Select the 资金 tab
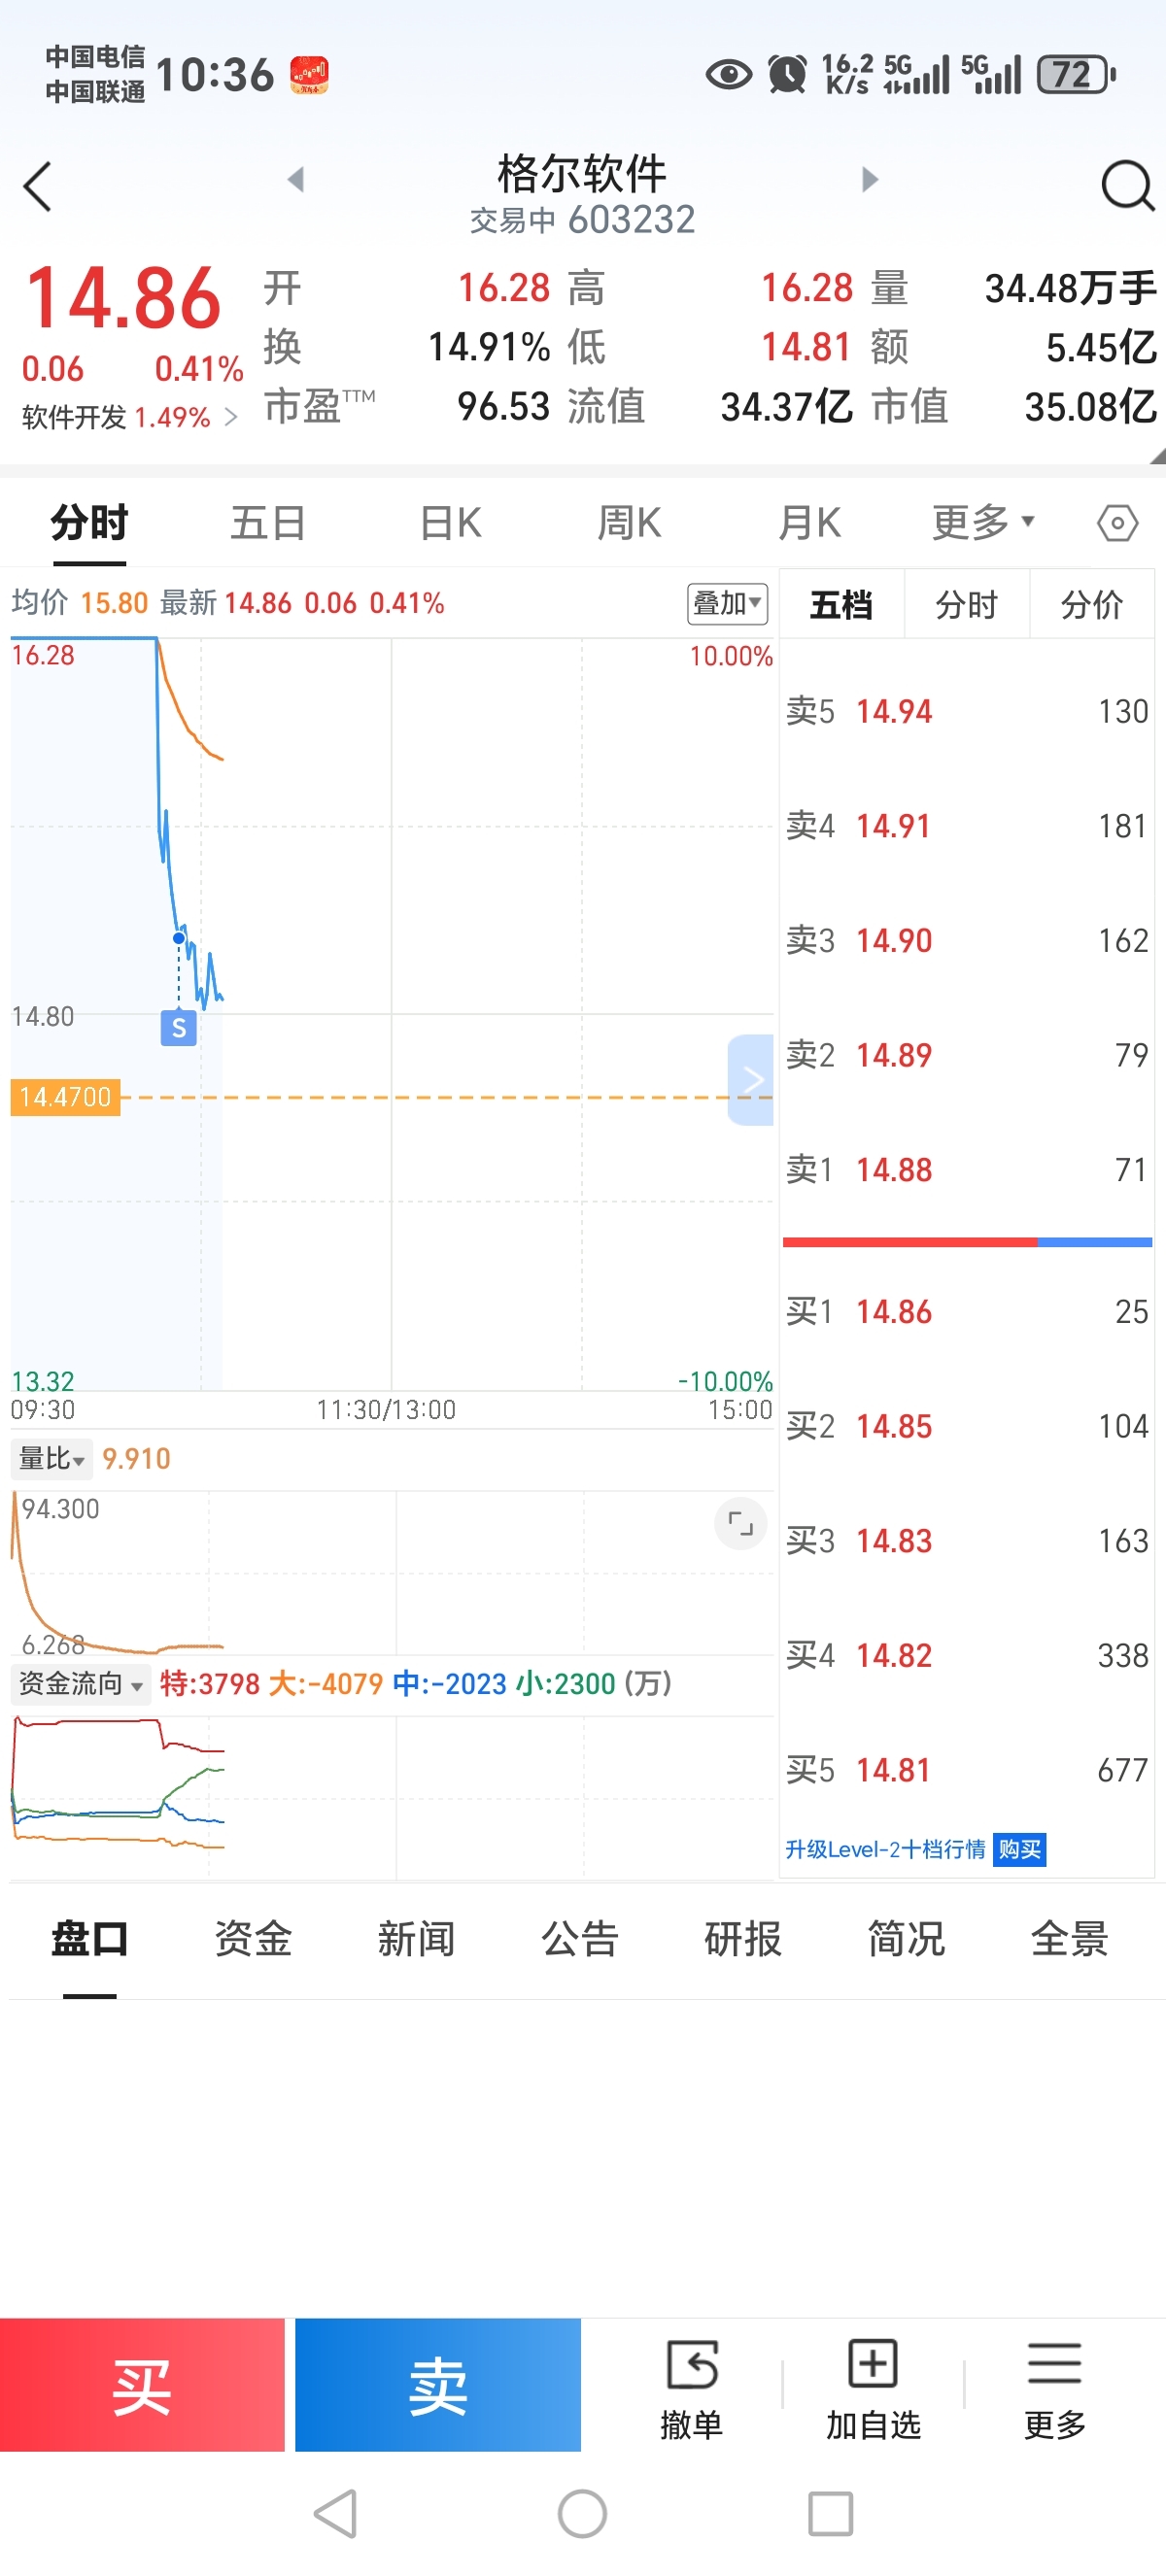Viewport: 1166px width, 2576px height. (253, 1938)
